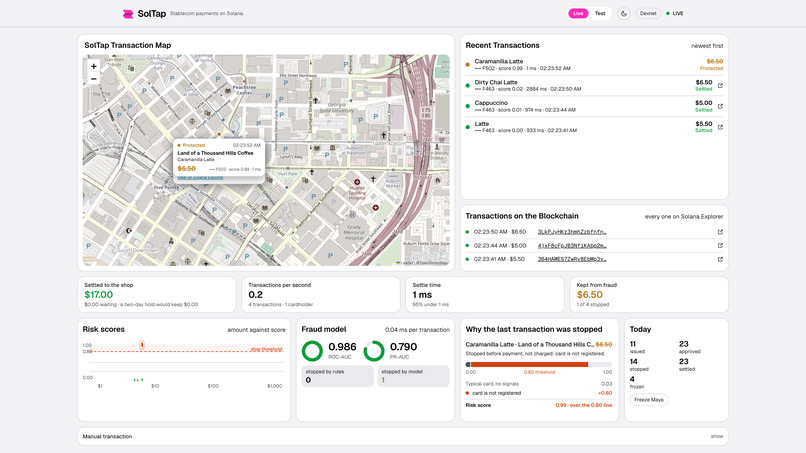Image resolution: width=806 pixels, height=453 pixels.
Task: Select the Cappuccino transaction row
Action: click(594, 106)
